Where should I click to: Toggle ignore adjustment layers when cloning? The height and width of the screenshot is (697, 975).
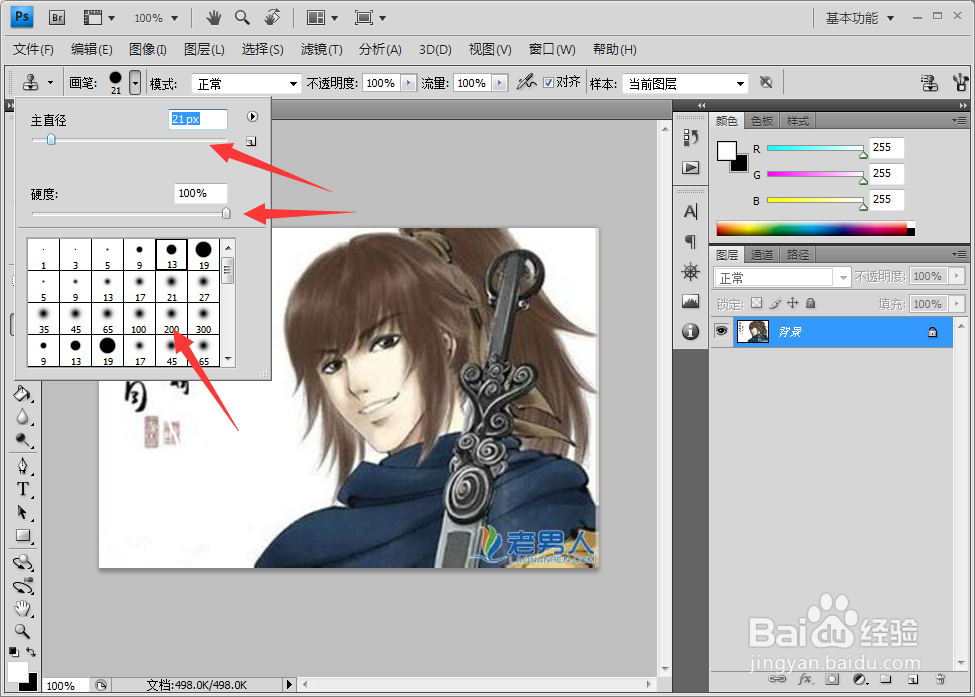[766, 82]
